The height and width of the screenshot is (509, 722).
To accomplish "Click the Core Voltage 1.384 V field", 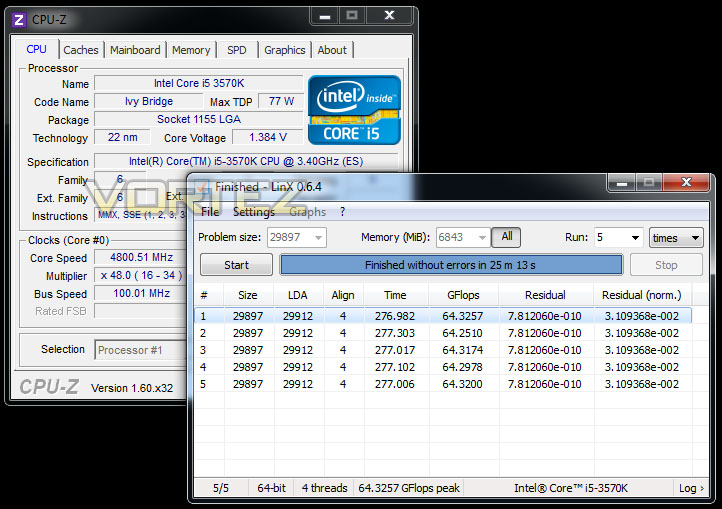I will (x=268, y=137).
